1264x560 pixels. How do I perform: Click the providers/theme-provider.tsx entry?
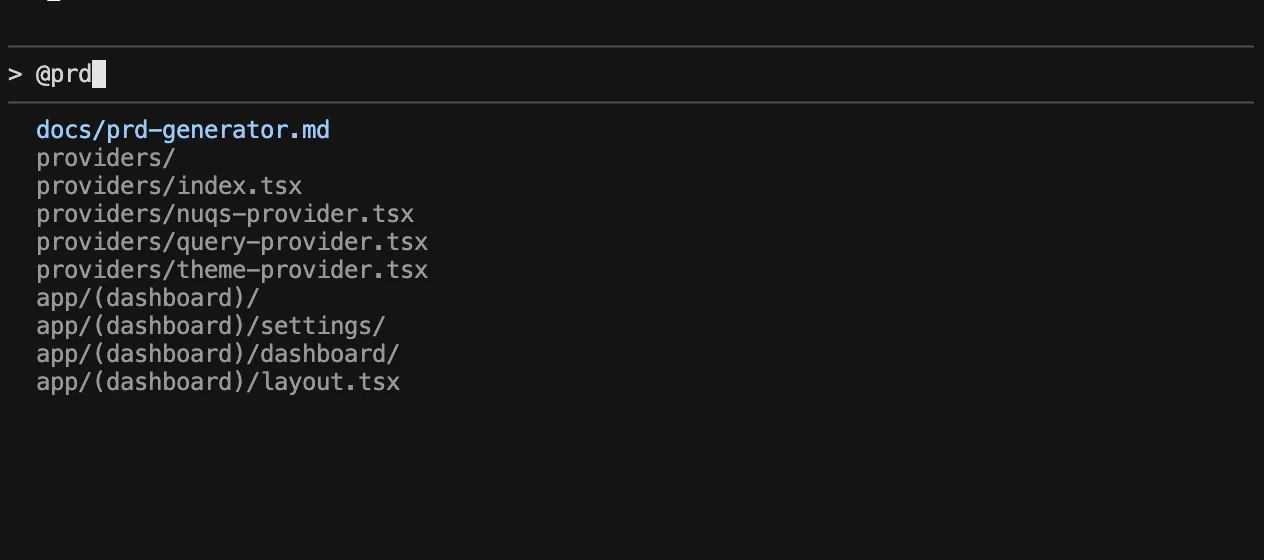232,270
